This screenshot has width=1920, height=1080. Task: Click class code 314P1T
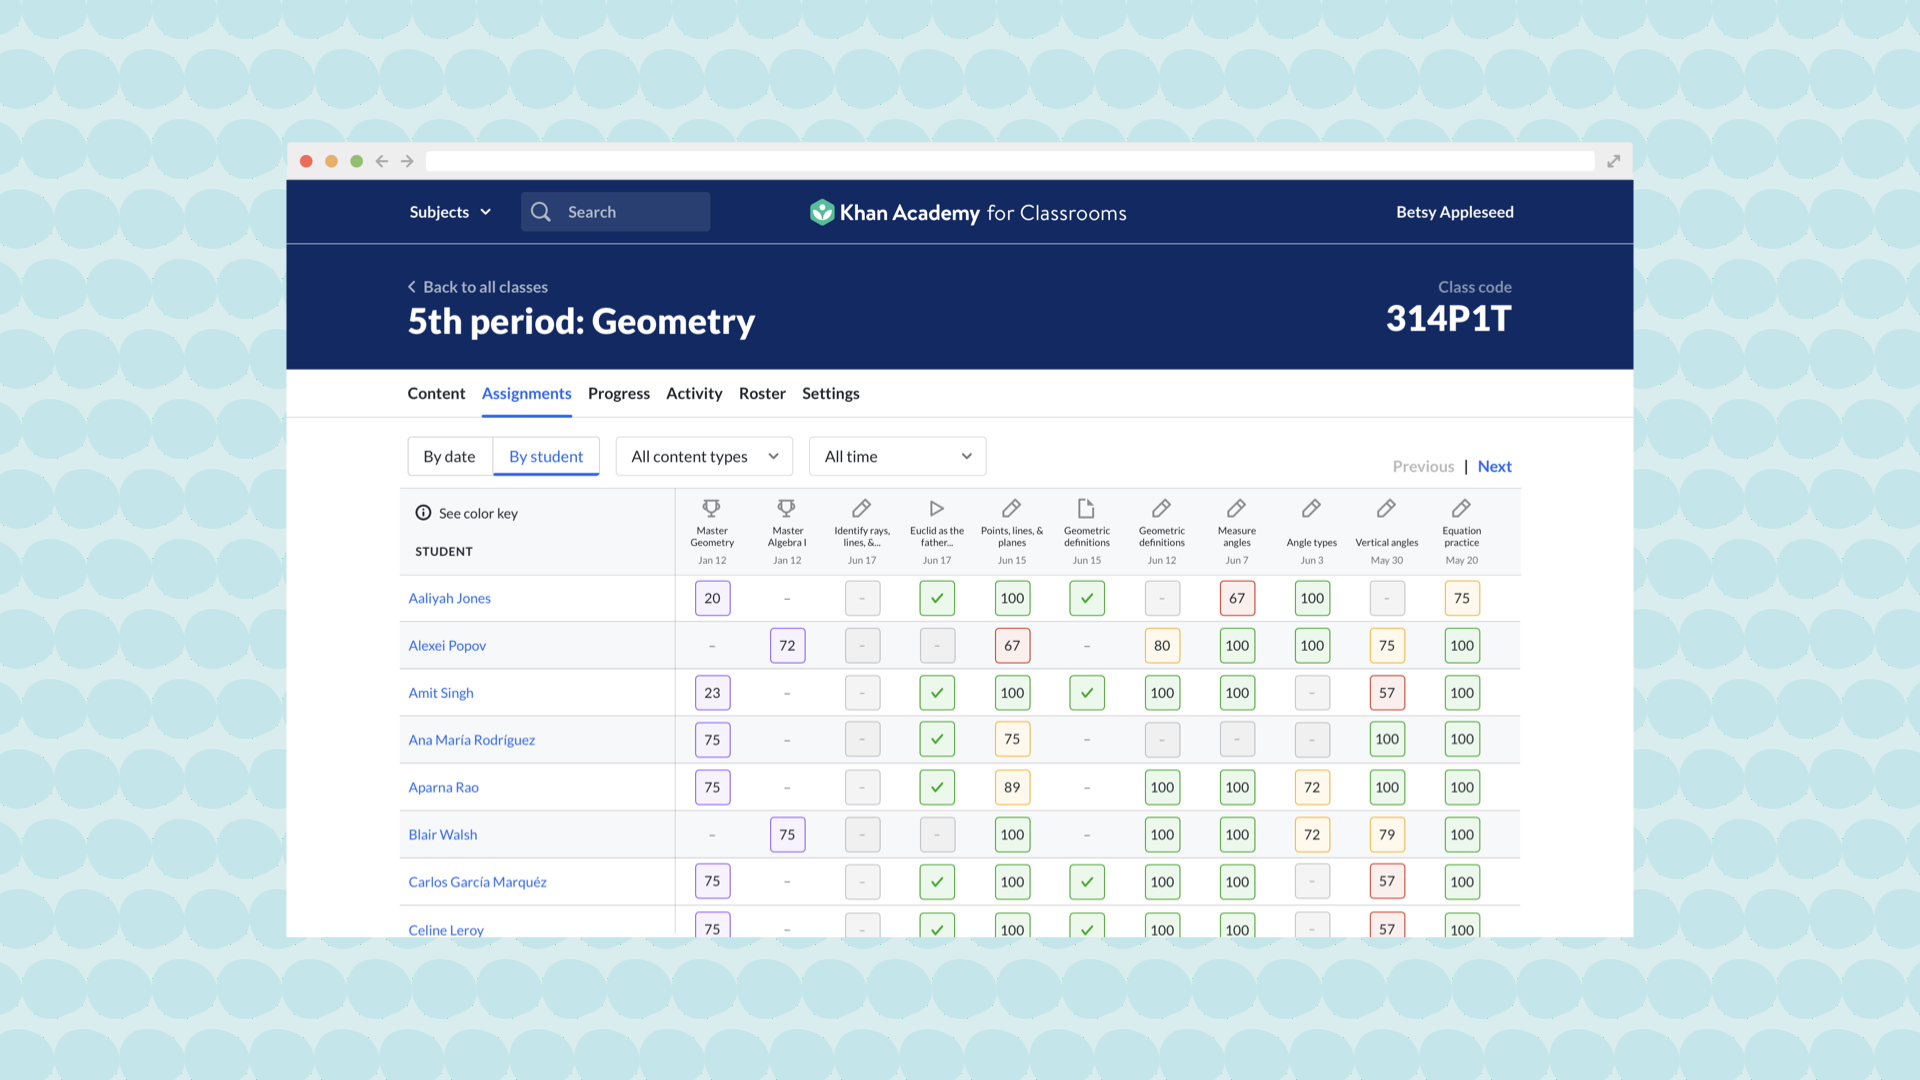[1449, 319]
